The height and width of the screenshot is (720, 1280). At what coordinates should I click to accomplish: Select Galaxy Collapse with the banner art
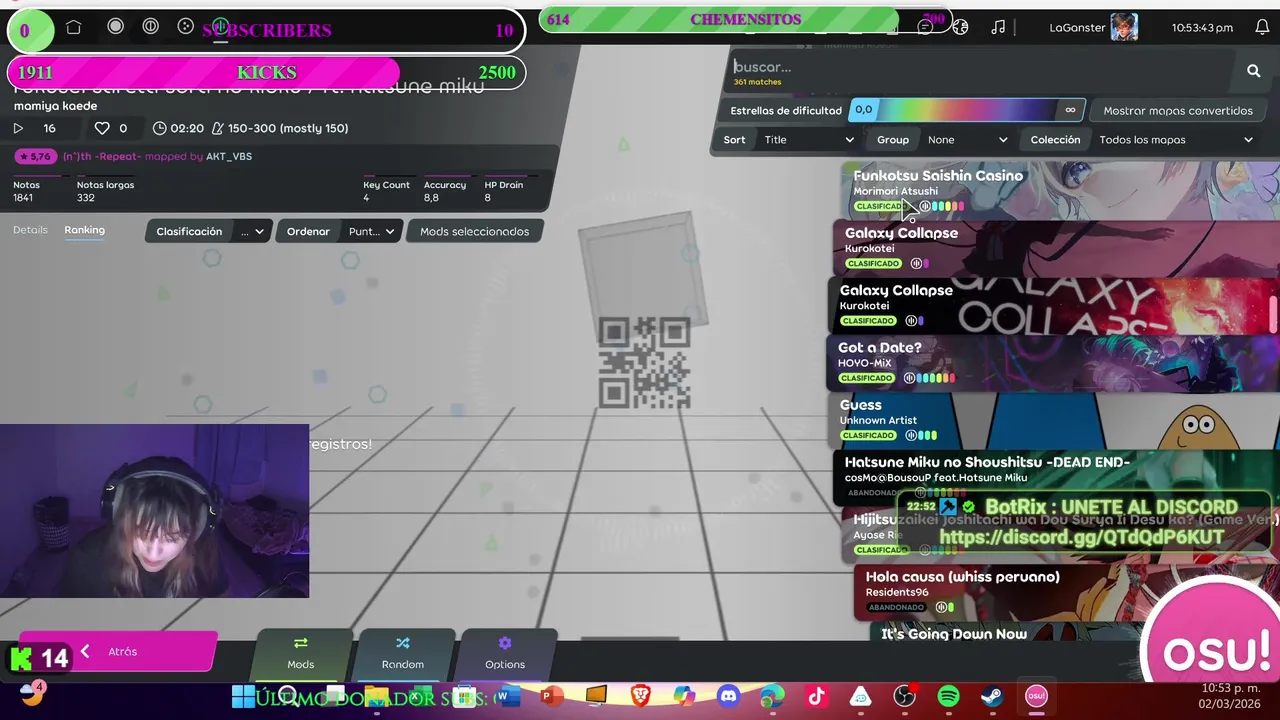[1054, 304]
